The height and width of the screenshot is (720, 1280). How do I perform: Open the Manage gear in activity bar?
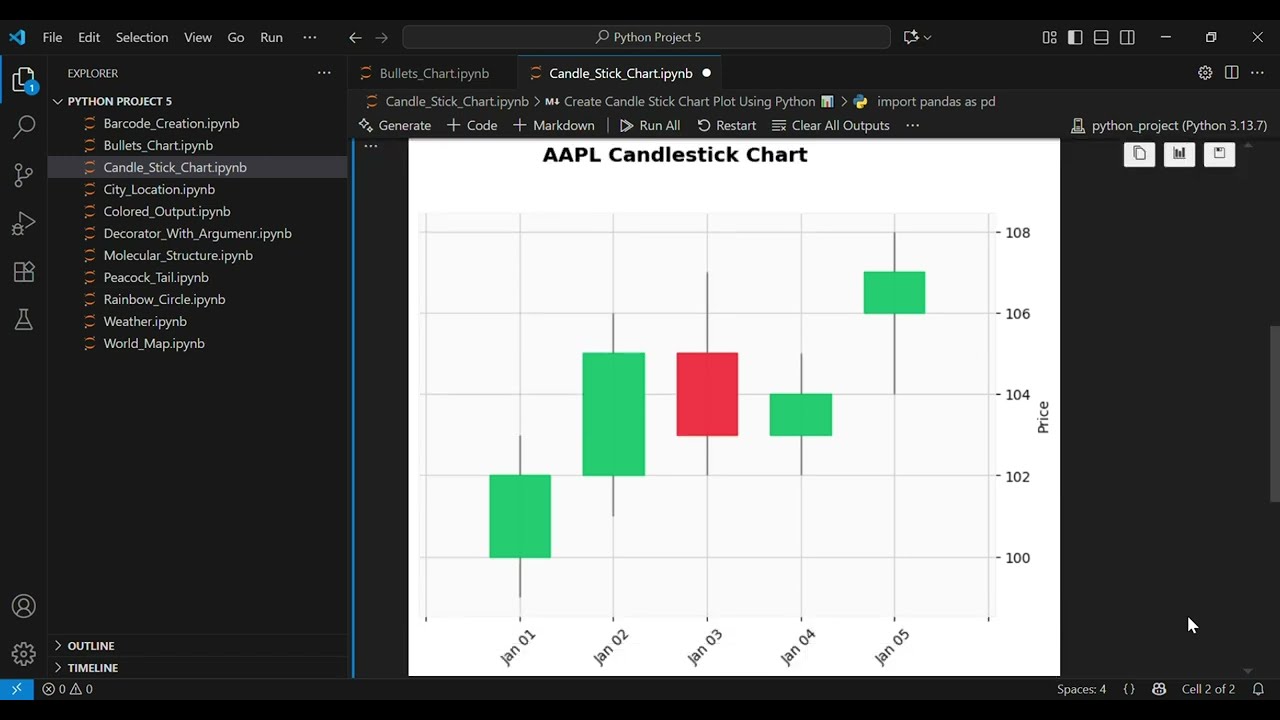click(24, 654)
